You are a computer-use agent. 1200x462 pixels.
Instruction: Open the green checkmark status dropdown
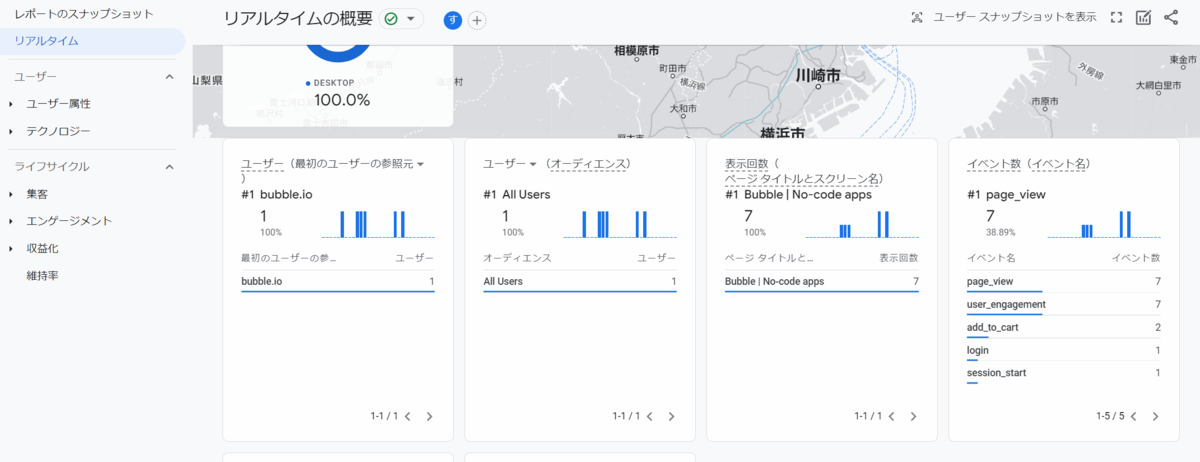point(401,19)
